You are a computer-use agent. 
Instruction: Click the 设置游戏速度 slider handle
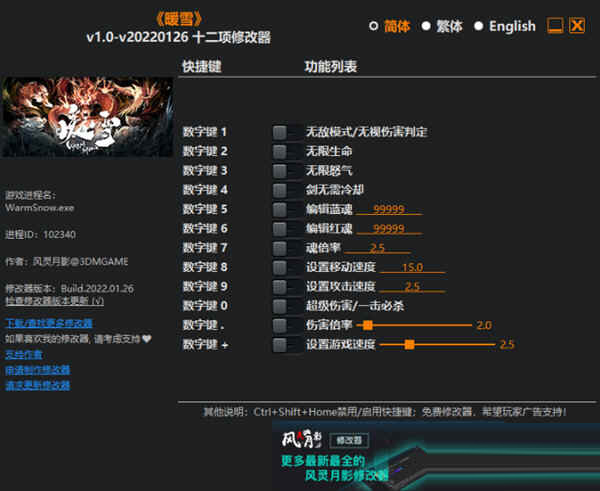click(x=409, y=345)
